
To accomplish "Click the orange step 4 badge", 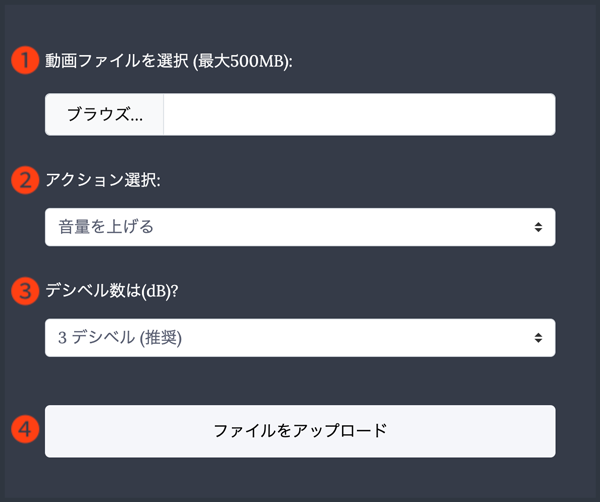I will (24, 430).
